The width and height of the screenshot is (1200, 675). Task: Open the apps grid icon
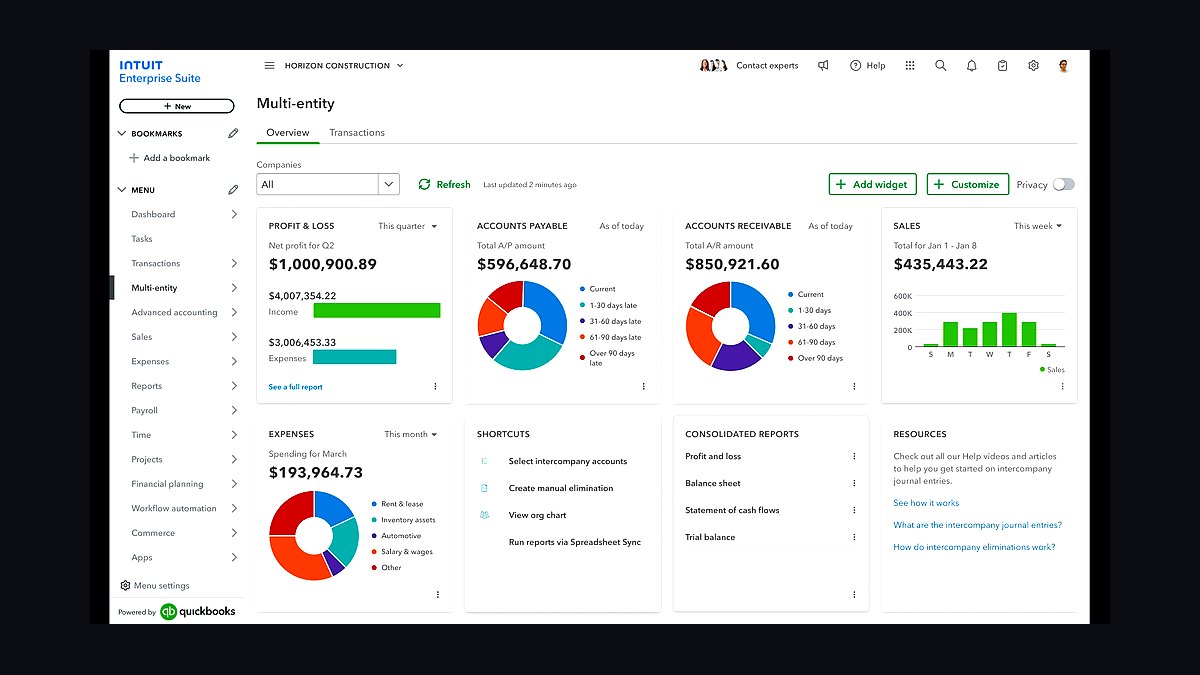coord(910,66)
